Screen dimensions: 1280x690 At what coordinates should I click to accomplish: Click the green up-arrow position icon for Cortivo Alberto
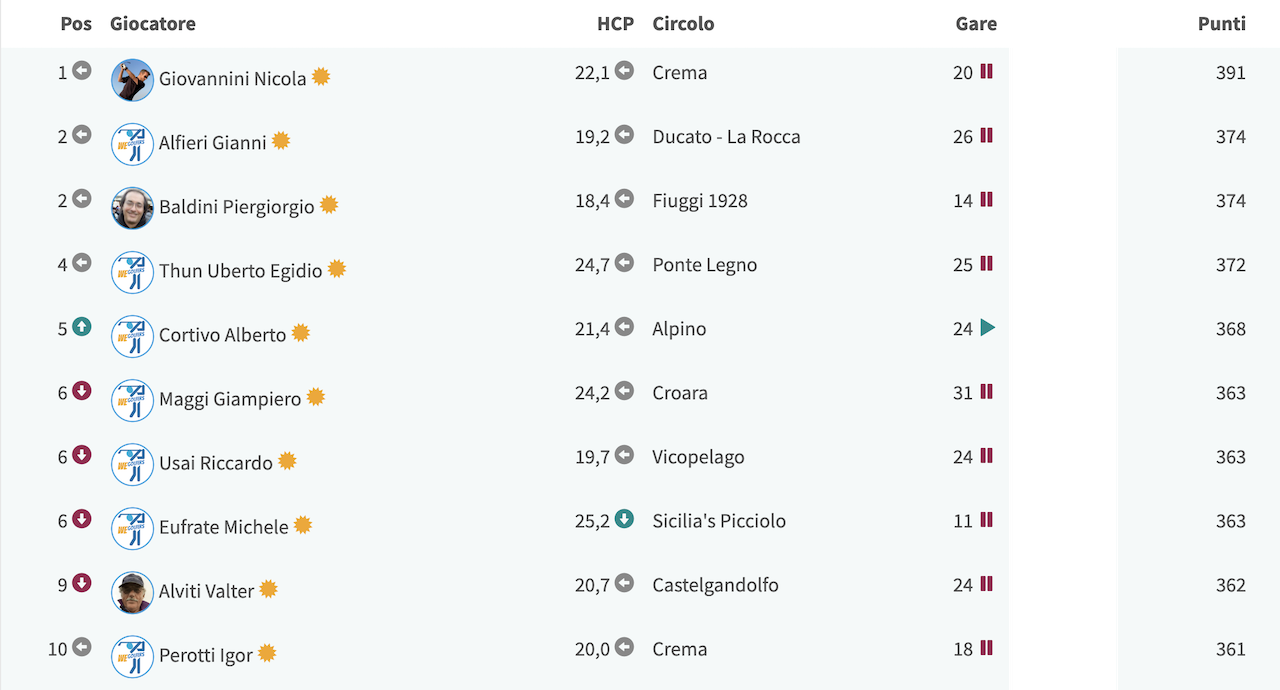tap(82, 327)
